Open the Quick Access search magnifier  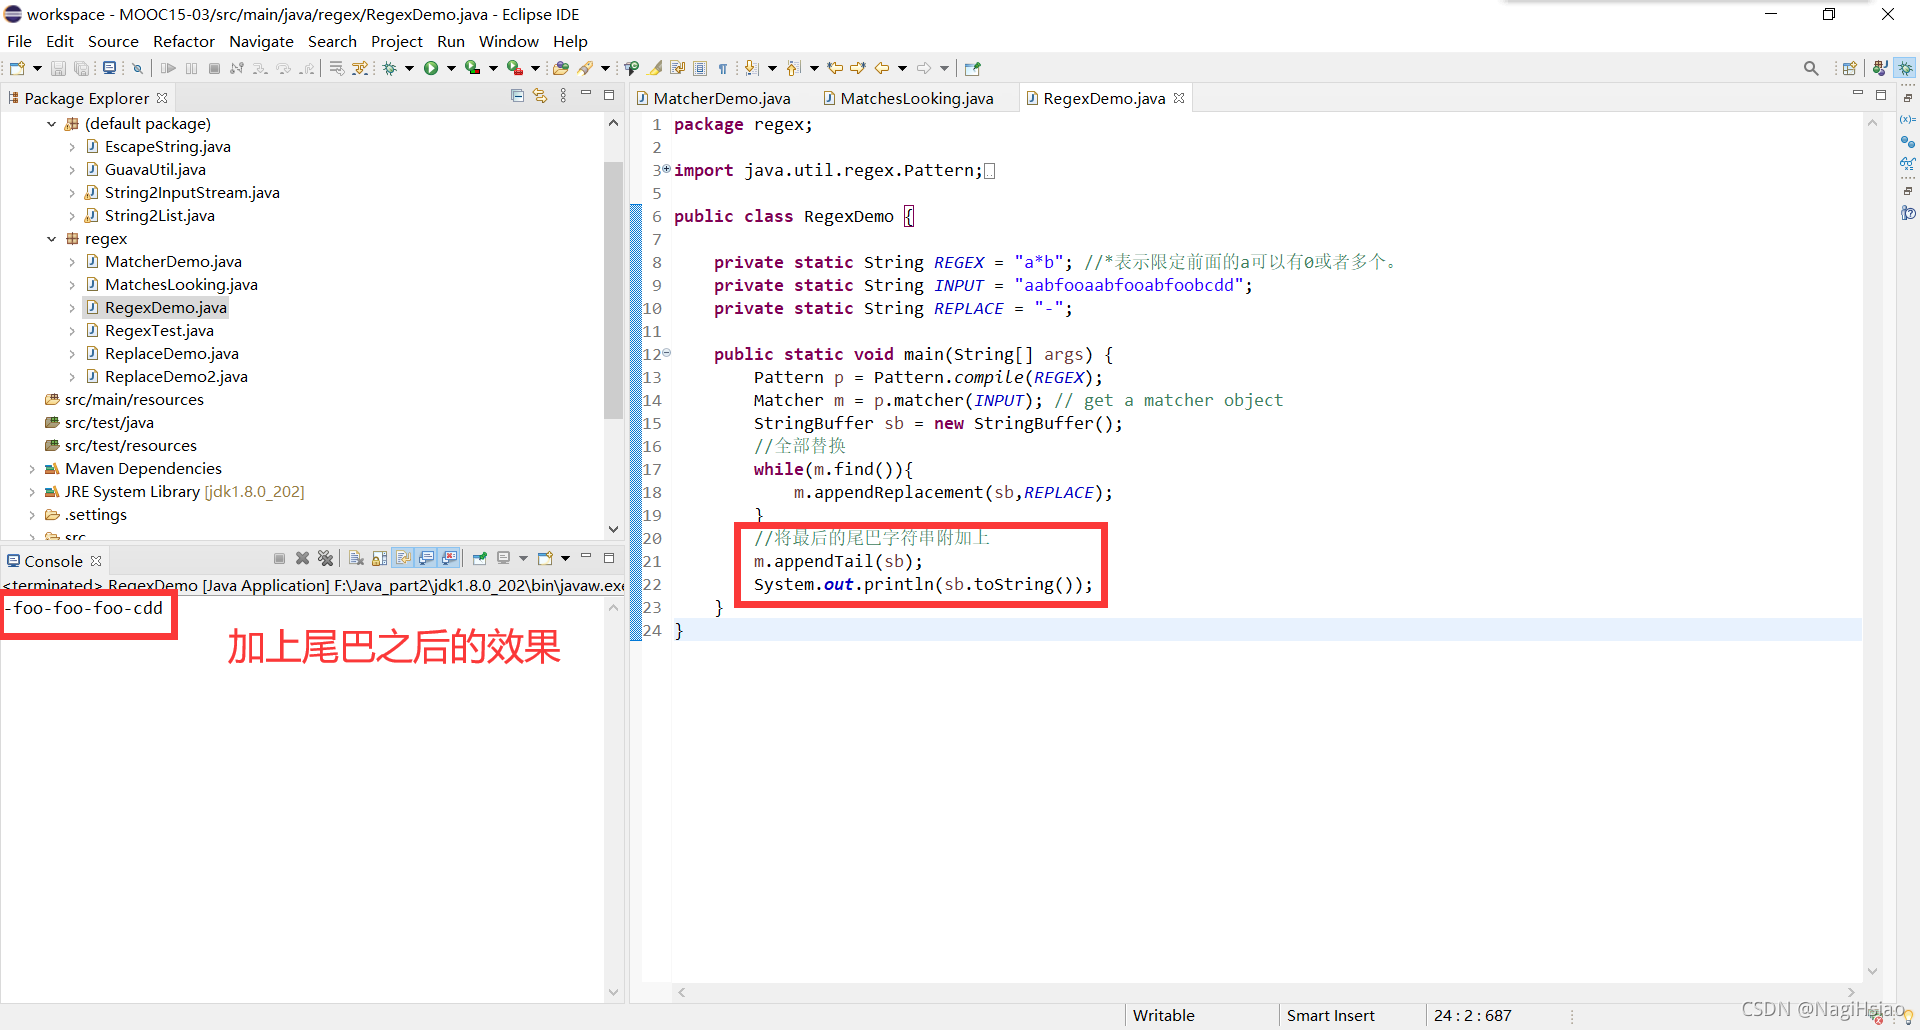click(1811, 68)
